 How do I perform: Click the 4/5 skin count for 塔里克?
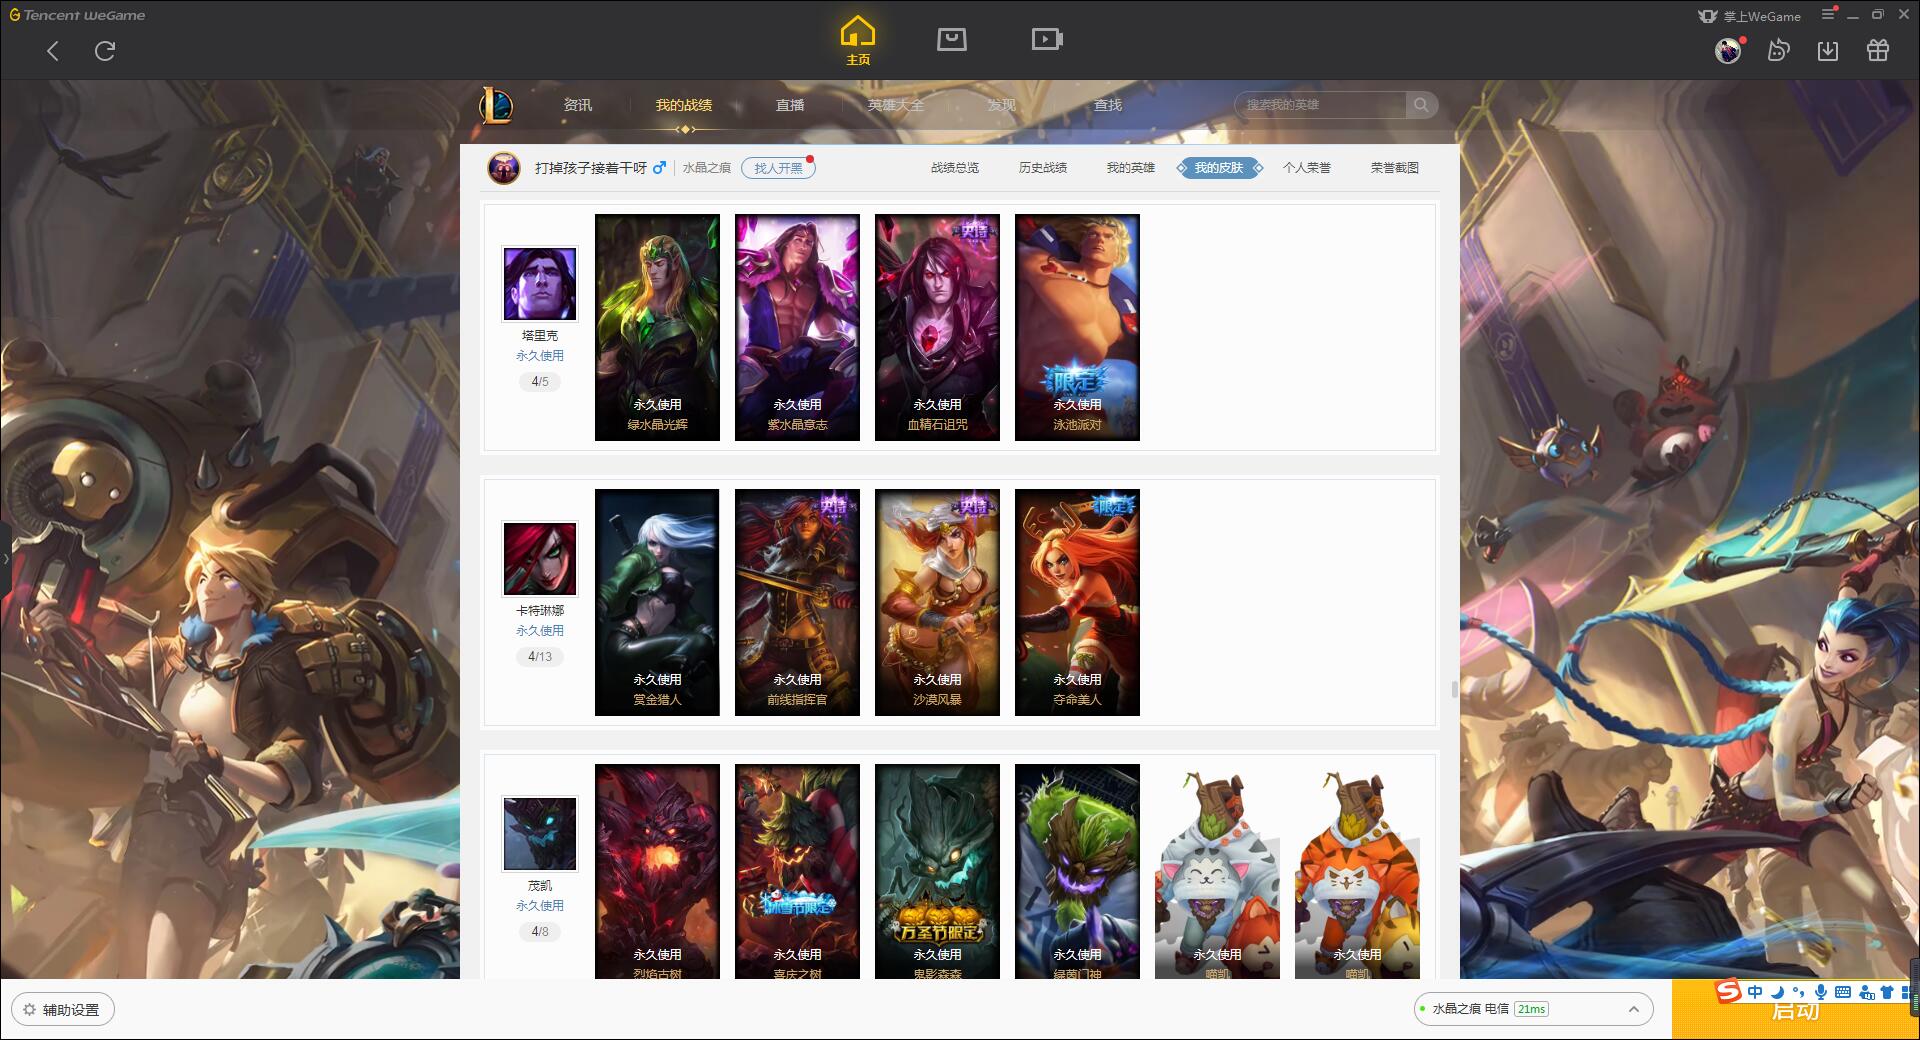540,381
